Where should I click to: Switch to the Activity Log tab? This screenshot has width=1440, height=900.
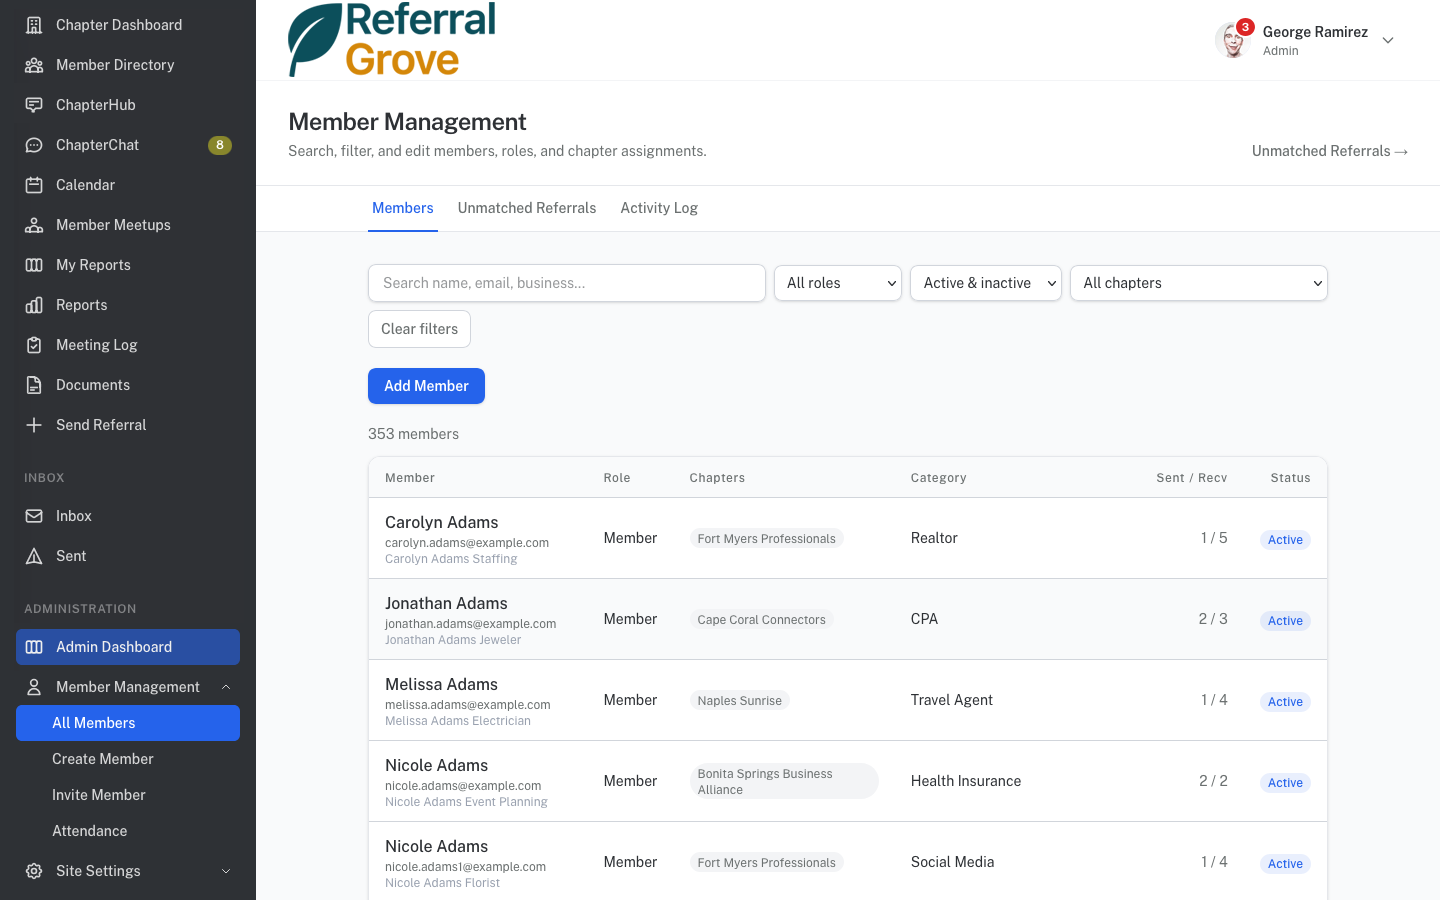point(659,208)
